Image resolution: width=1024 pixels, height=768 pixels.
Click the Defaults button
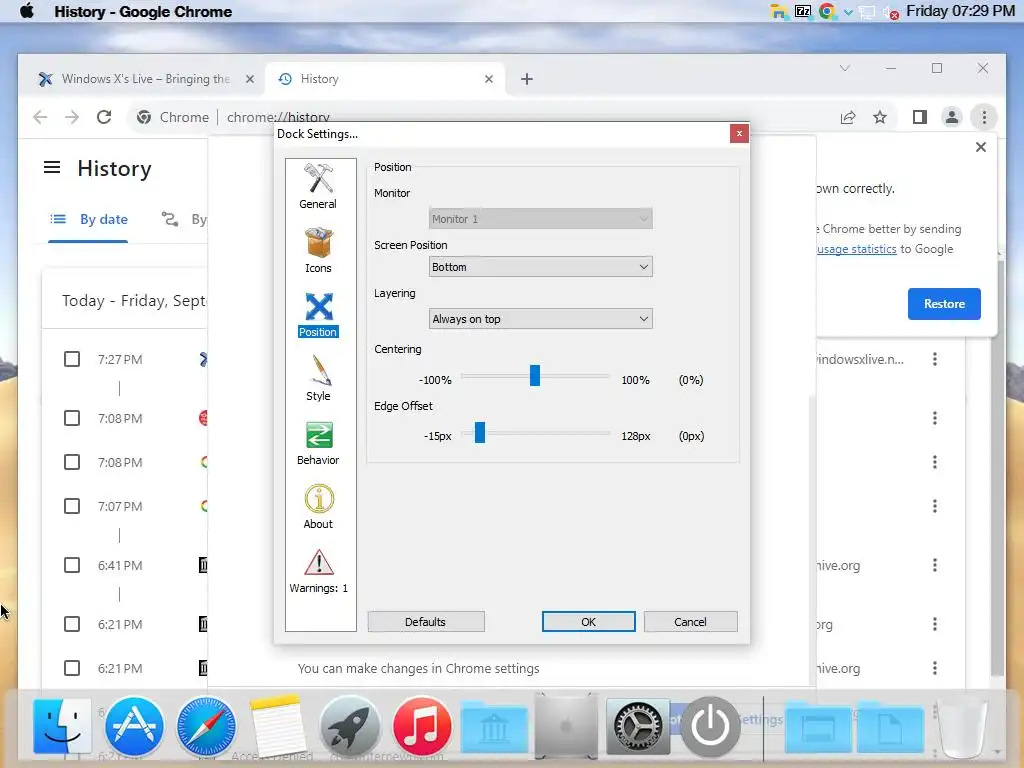(x=426, y=622)
